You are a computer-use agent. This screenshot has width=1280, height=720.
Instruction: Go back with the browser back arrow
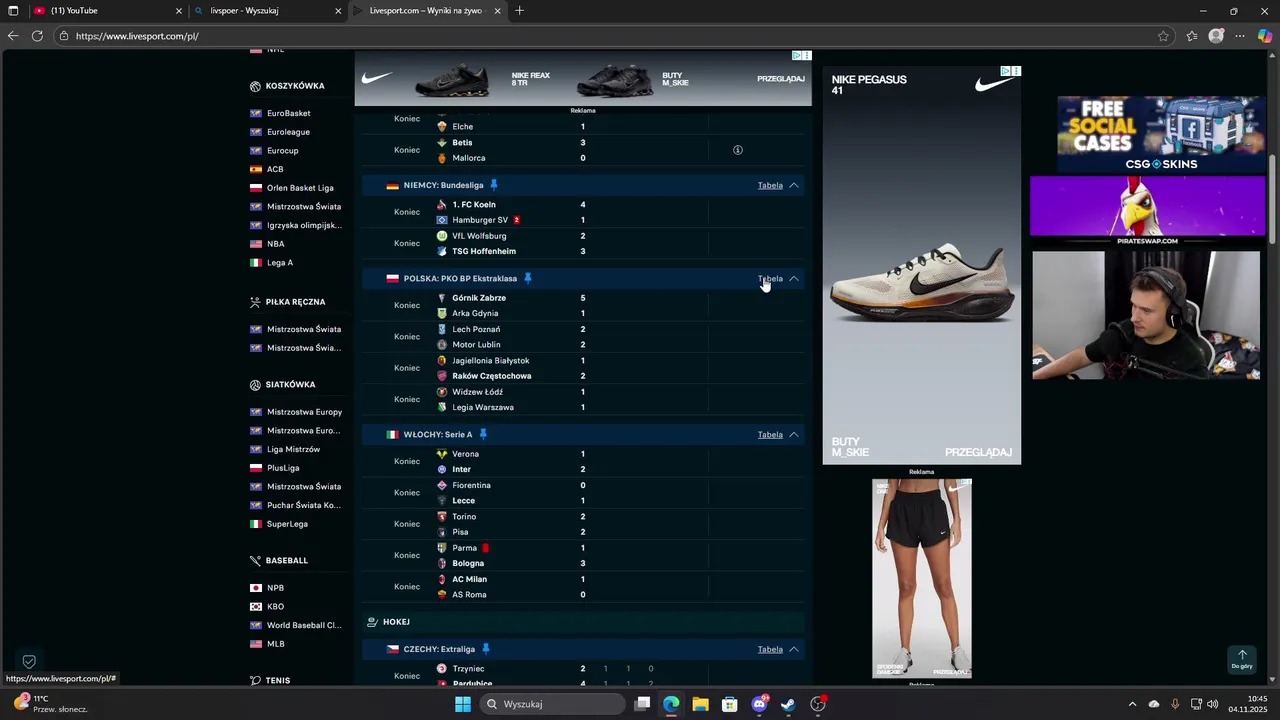click(13, 35)
